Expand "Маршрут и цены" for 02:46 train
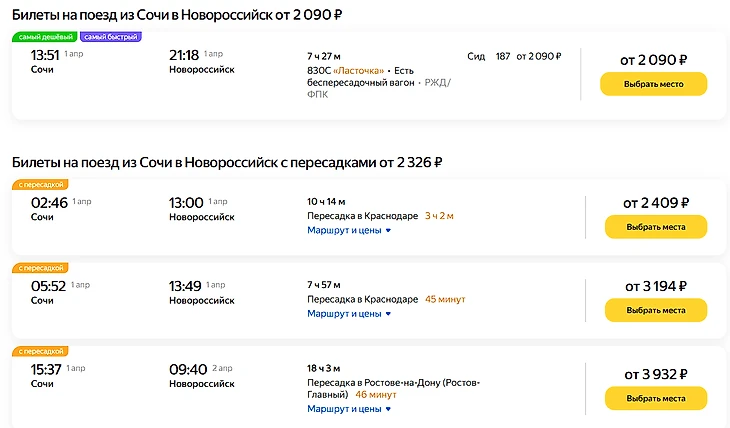Image resolution: width=730 pixels, height=428 pixels. pos(349,230)
